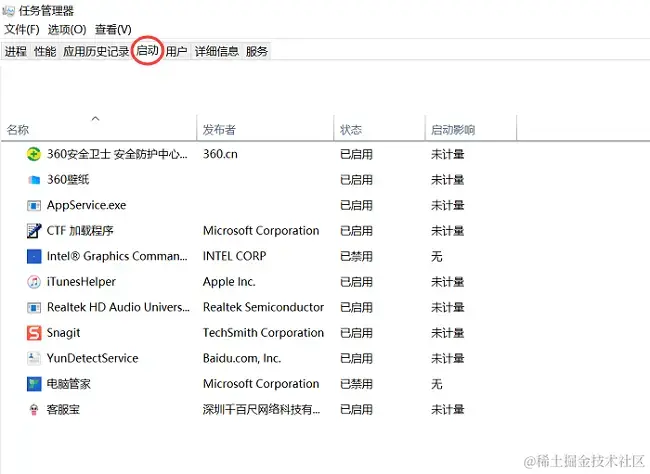Click the iTunesHelper music note icon
This screenshot has height=474, width=650.
pos(34,282)
